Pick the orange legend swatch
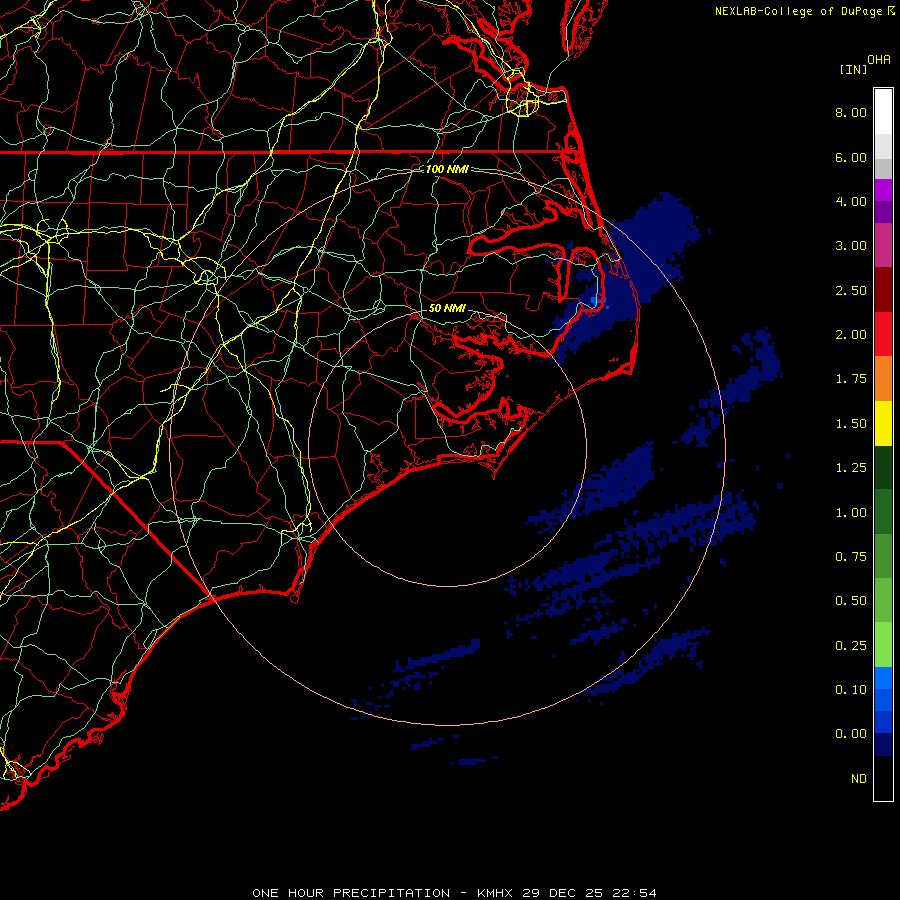The width and height of the screenshot is (900, 900). [x=883, y=379]
